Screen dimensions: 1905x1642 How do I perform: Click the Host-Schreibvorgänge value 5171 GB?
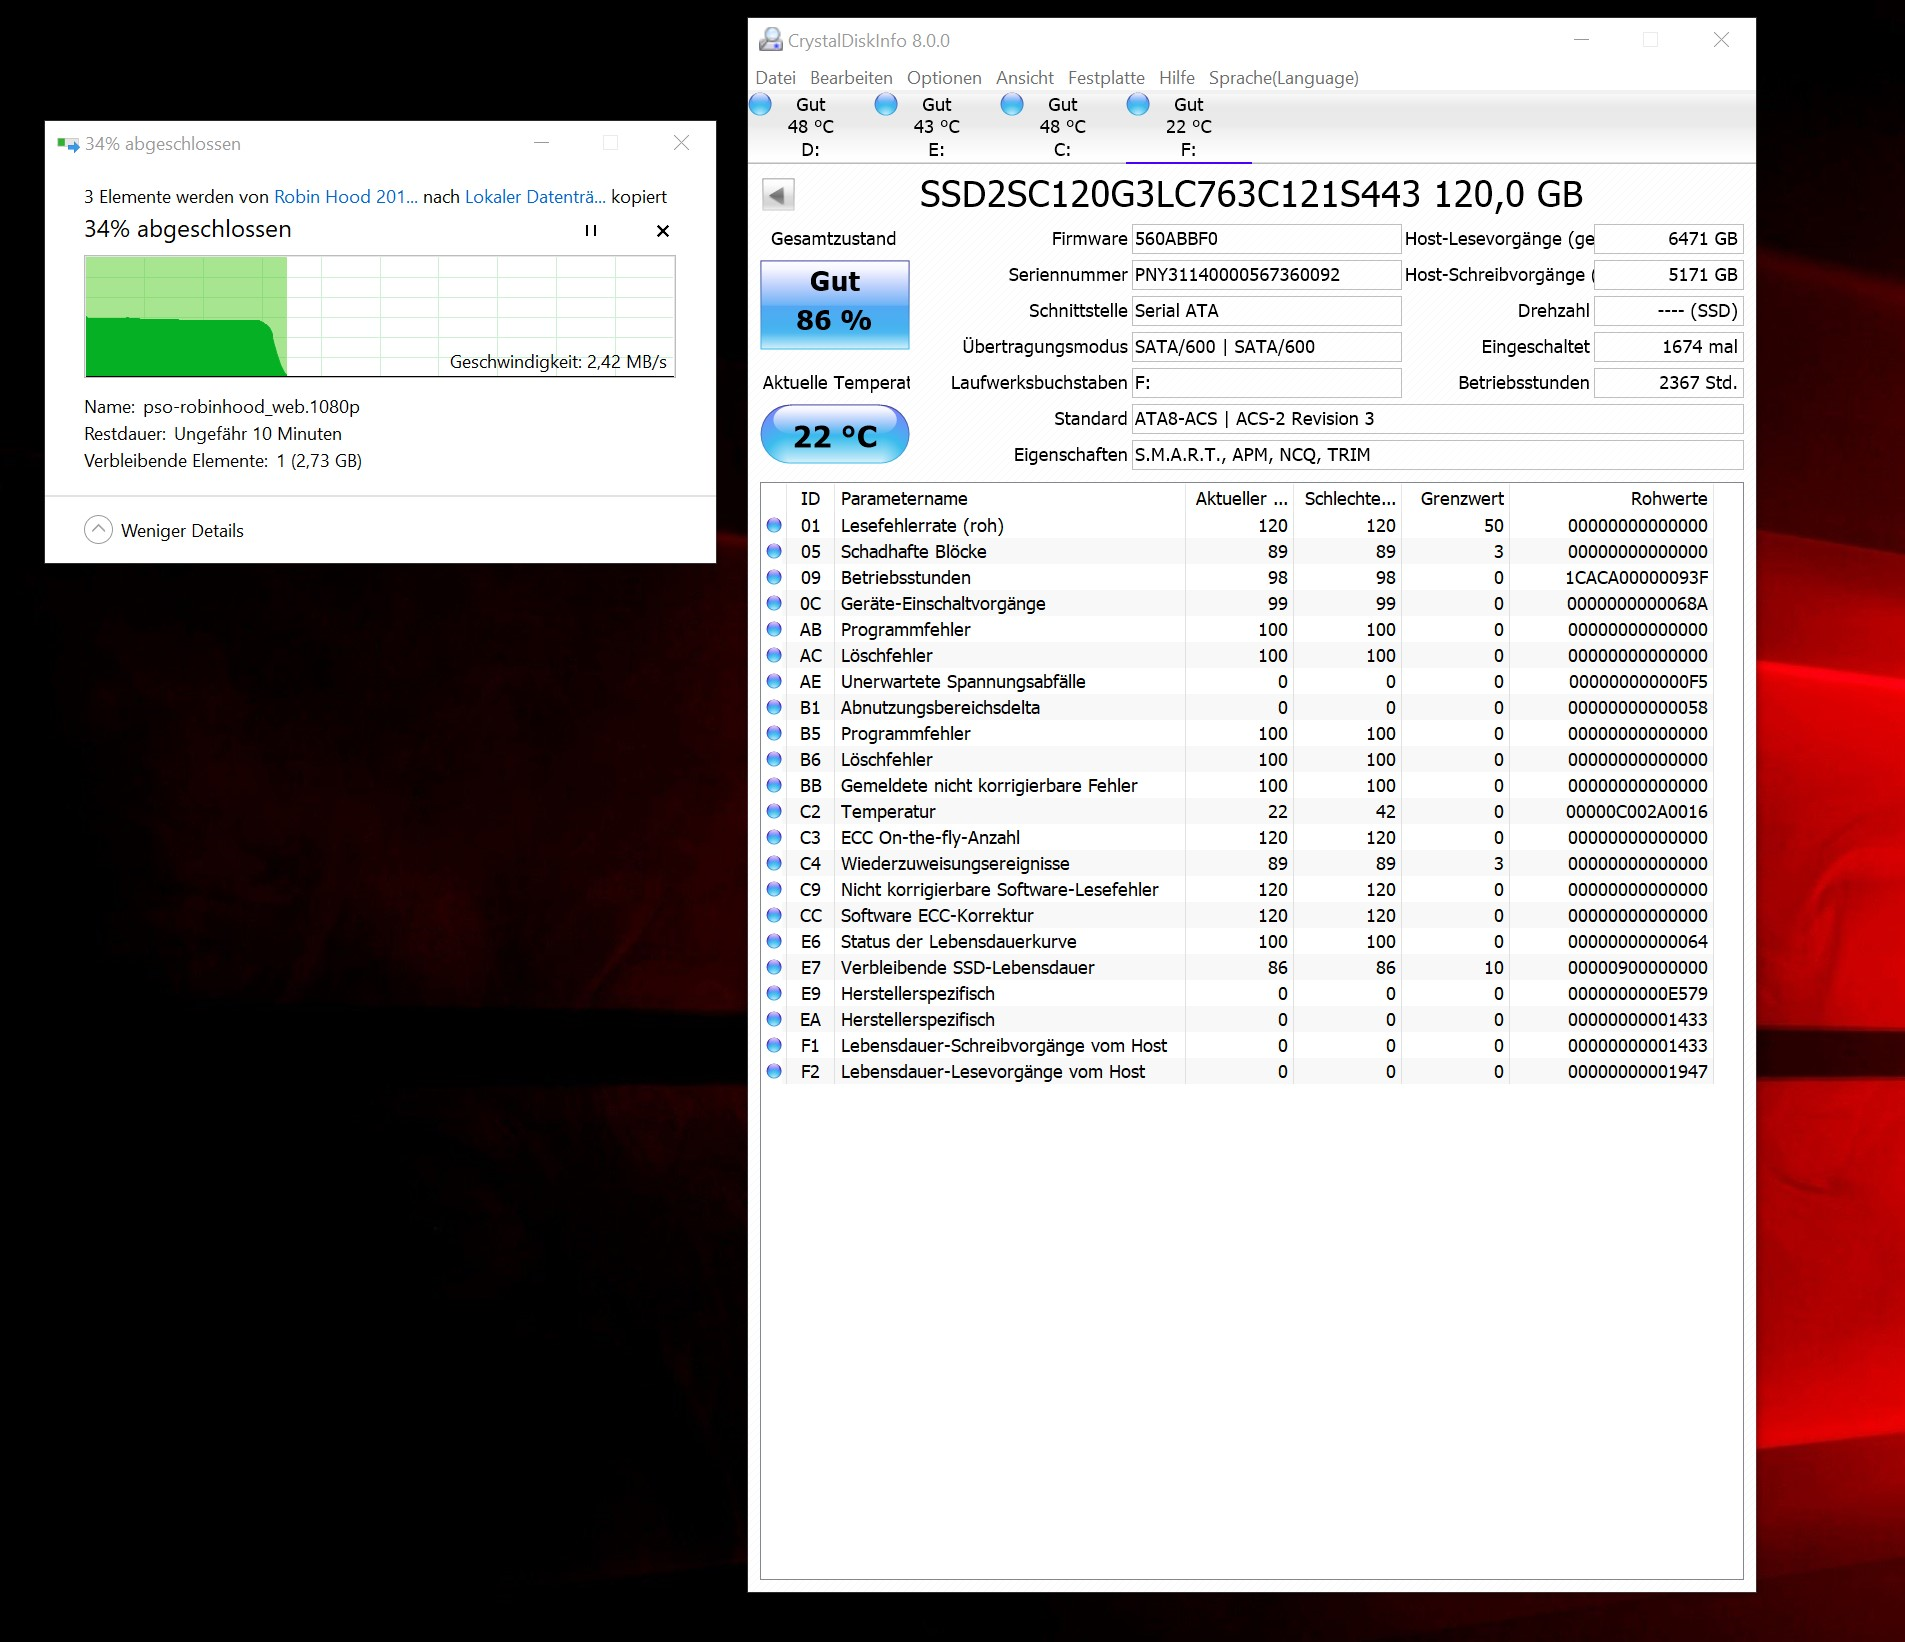click(x=1668, y=275)
